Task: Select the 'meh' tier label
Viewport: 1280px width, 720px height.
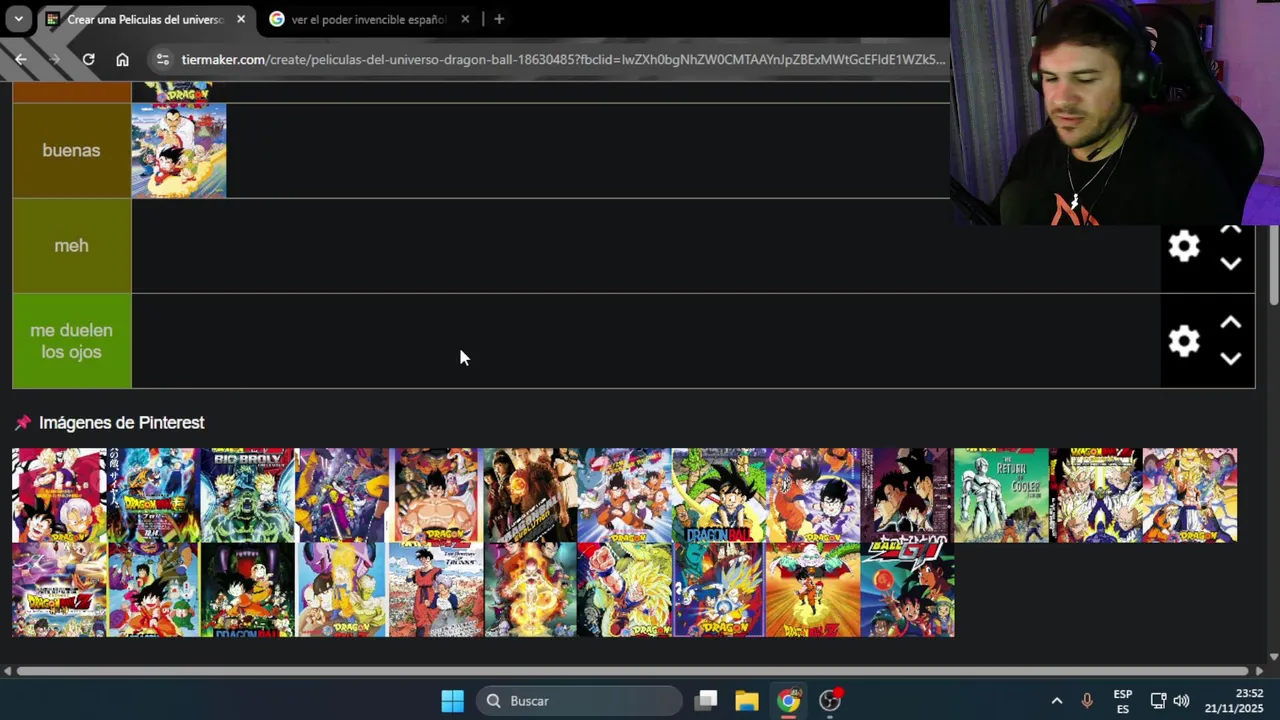Action: (71, 245)
